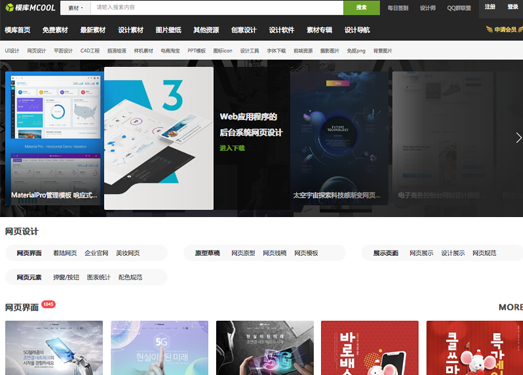Viewport: 523px width, 375px height.
Task: Open 其他资源 in main navigation
Action: coord(206,30)
